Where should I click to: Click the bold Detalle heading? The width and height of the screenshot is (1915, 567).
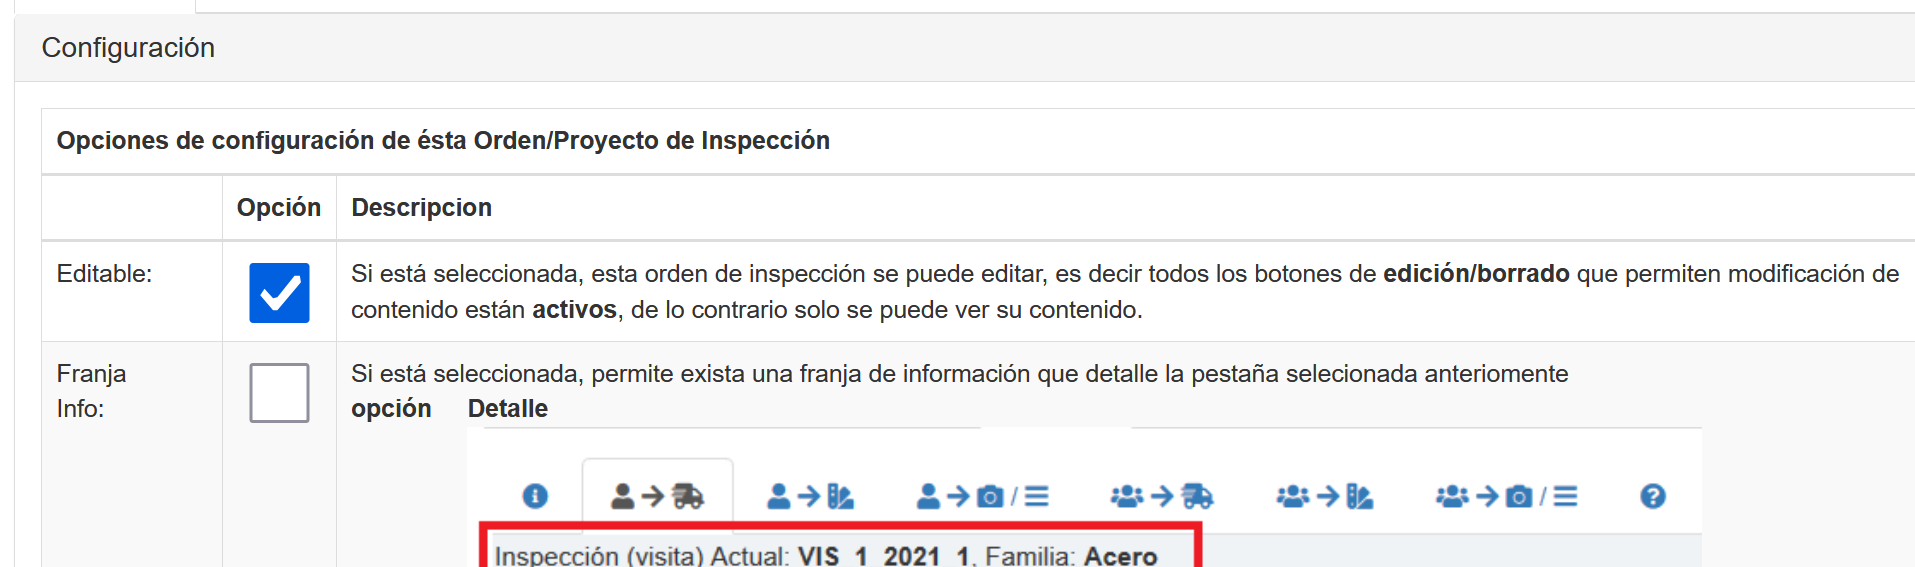(507, 409)
